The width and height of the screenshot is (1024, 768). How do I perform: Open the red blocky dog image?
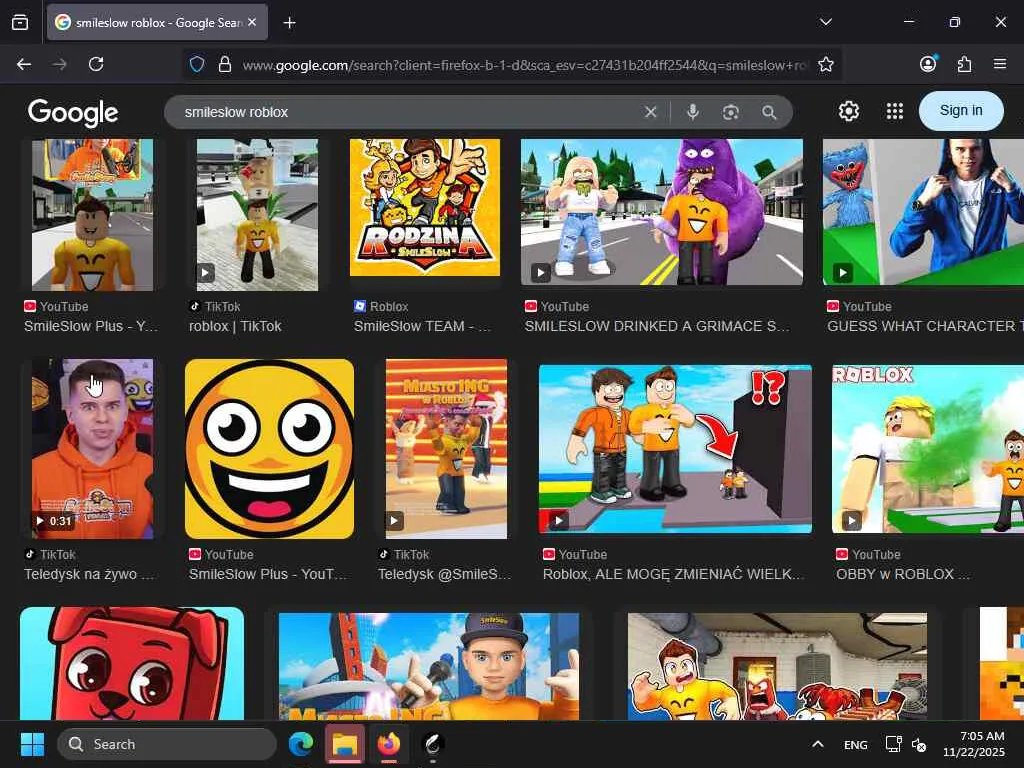click(x=132, y=663)
